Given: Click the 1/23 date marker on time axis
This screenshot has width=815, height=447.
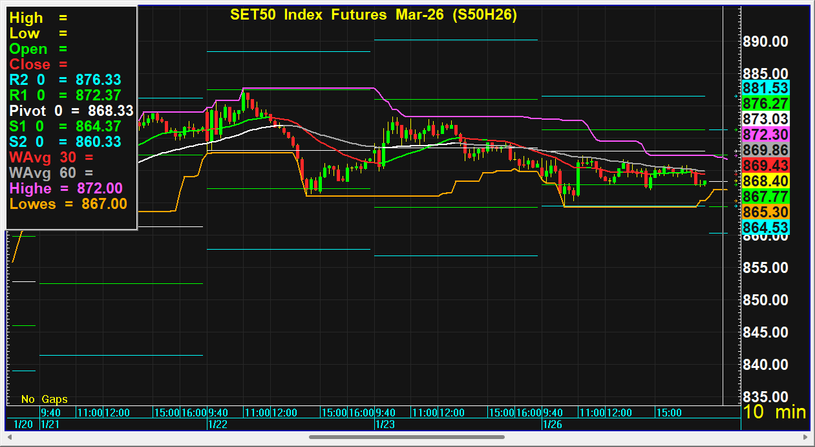Looking at the screenshot, I should tap(381, 424).
